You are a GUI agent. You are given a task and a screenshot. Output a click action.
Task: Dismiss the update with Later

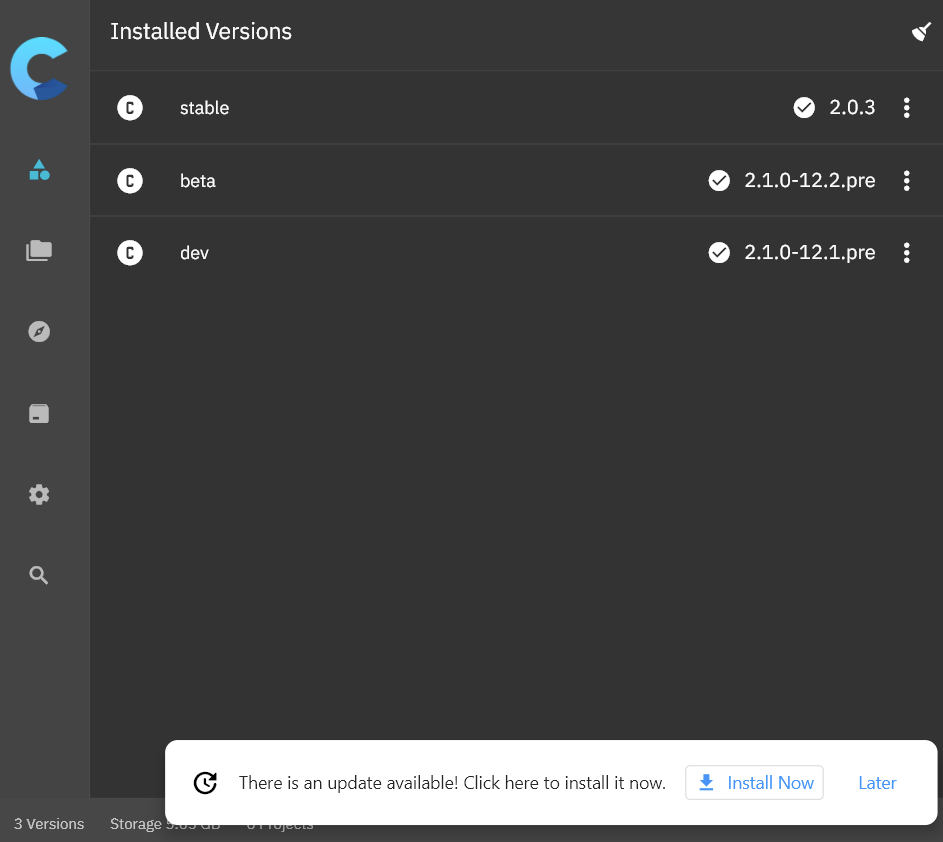click(877, 782)
